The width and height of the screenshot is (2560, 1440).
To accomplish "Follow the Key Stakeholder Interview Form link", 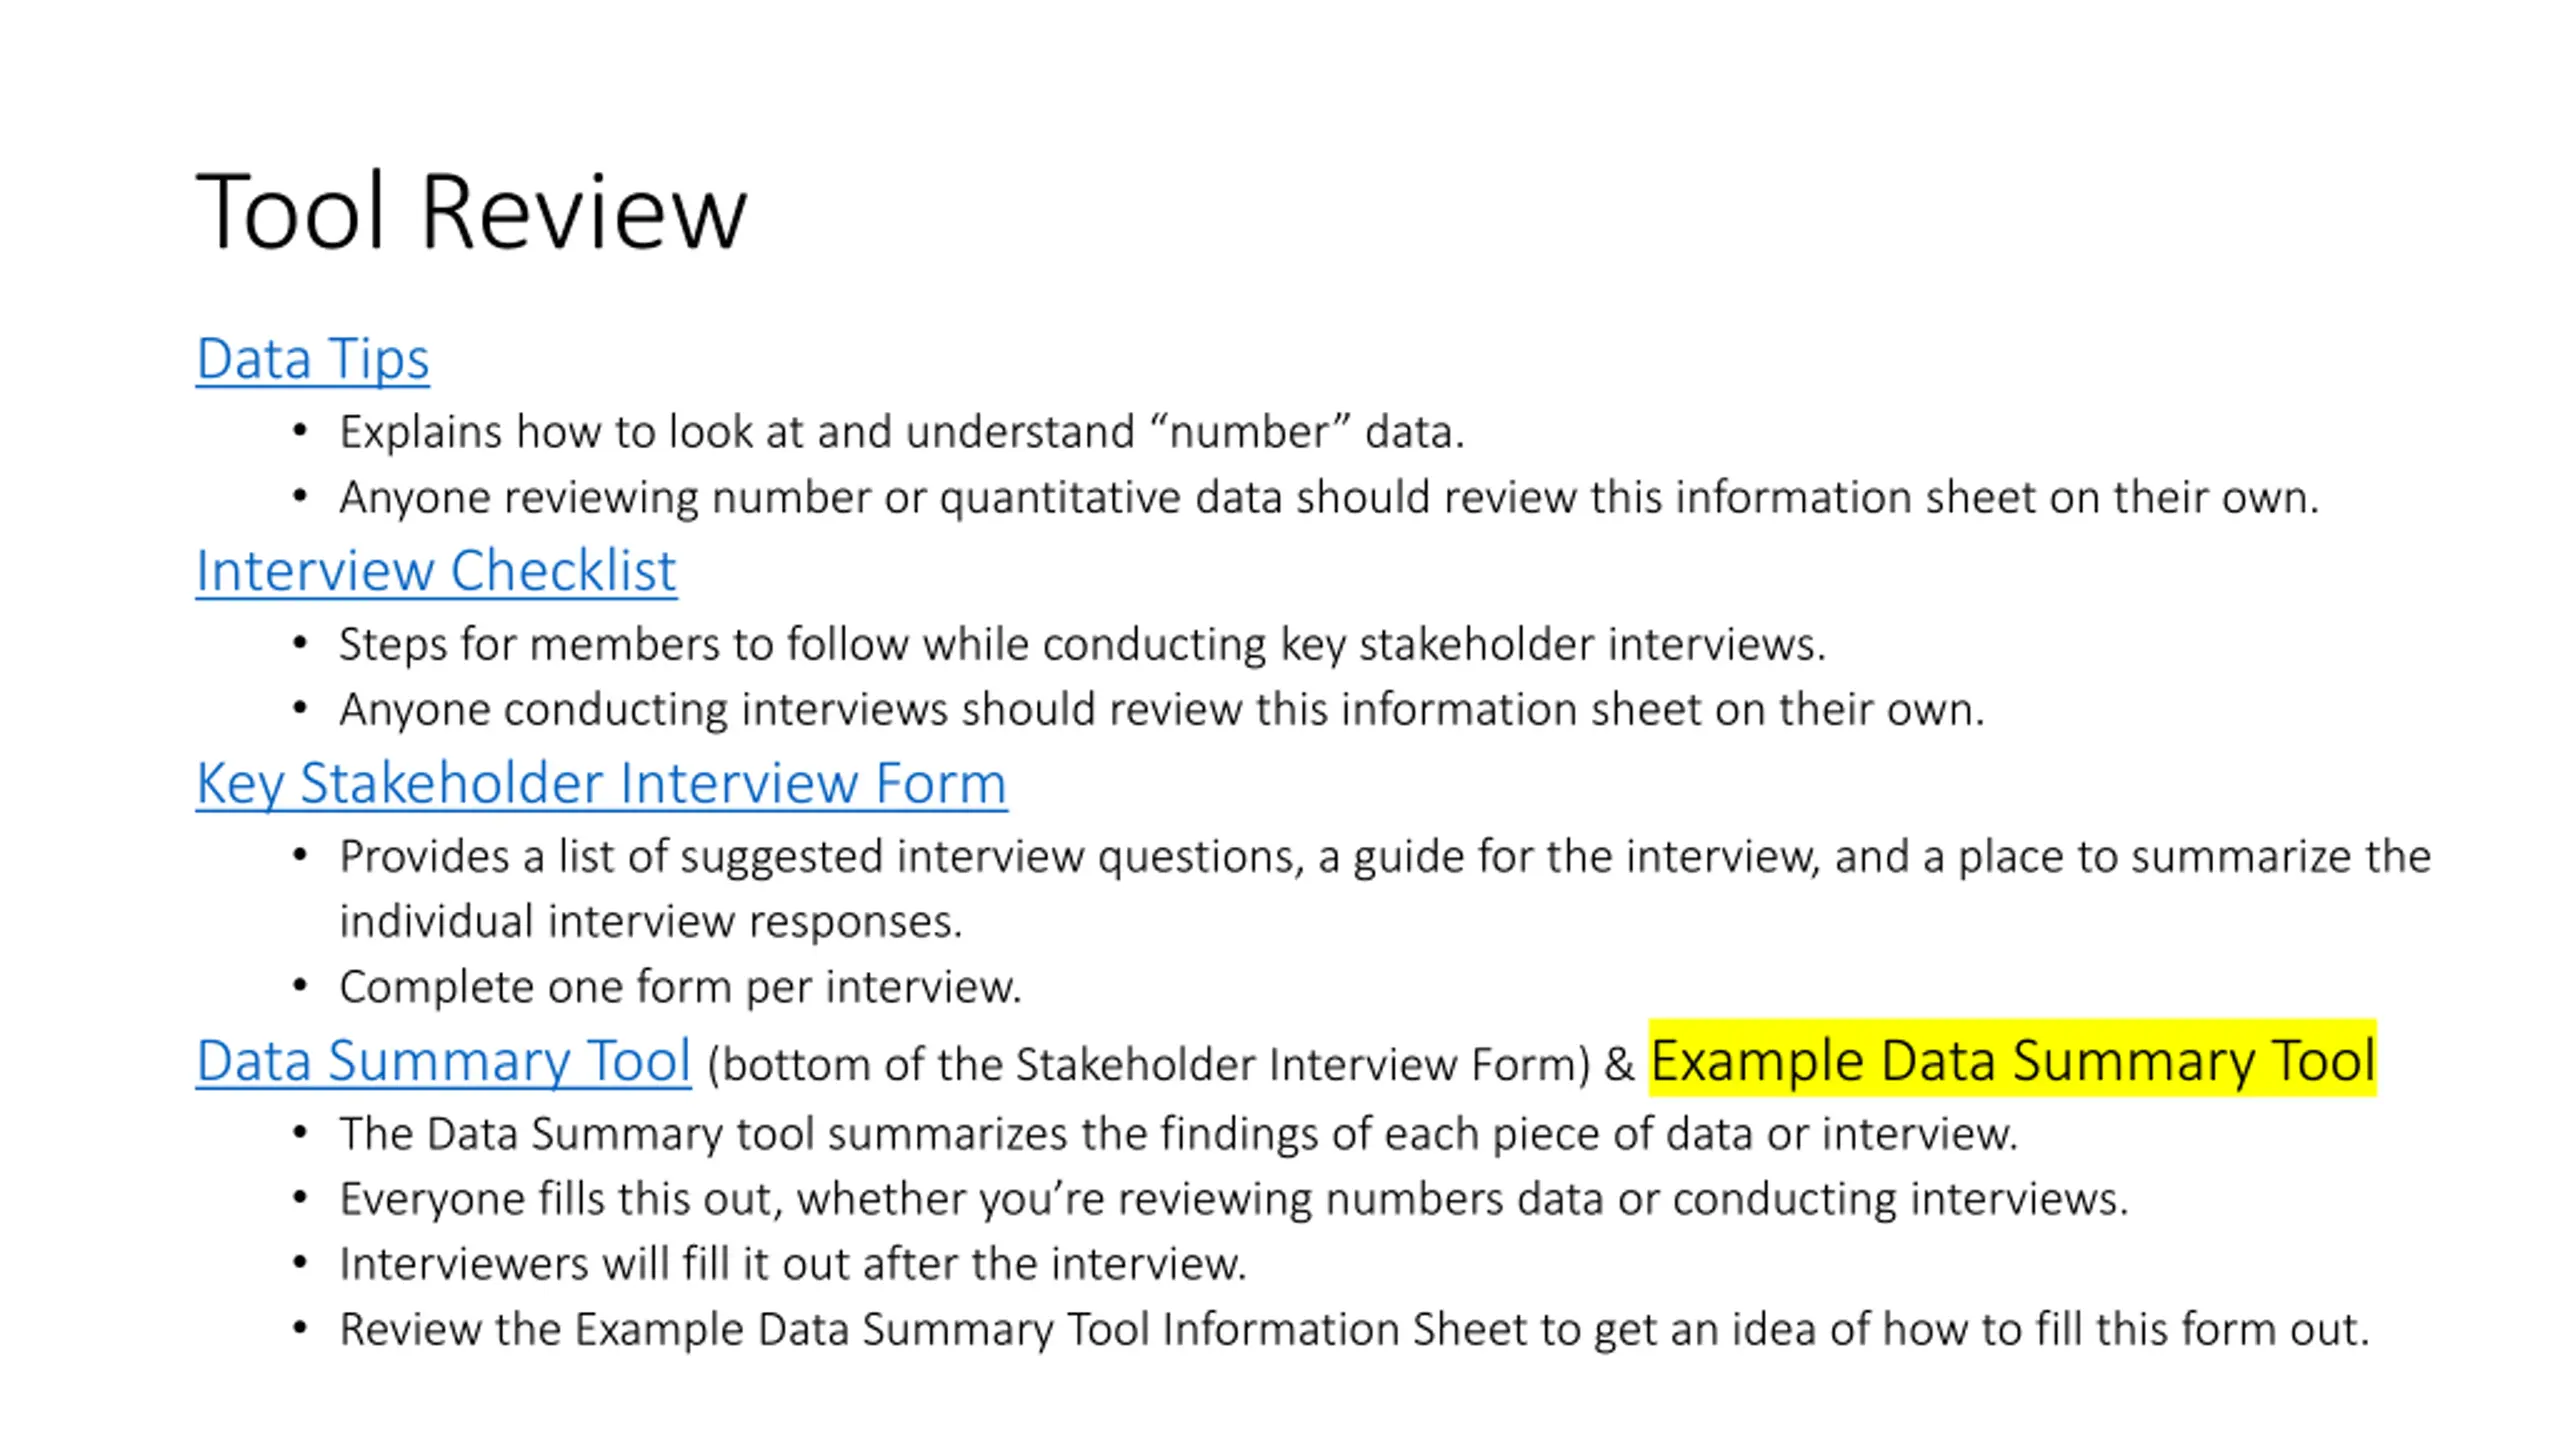I will 601,782.
